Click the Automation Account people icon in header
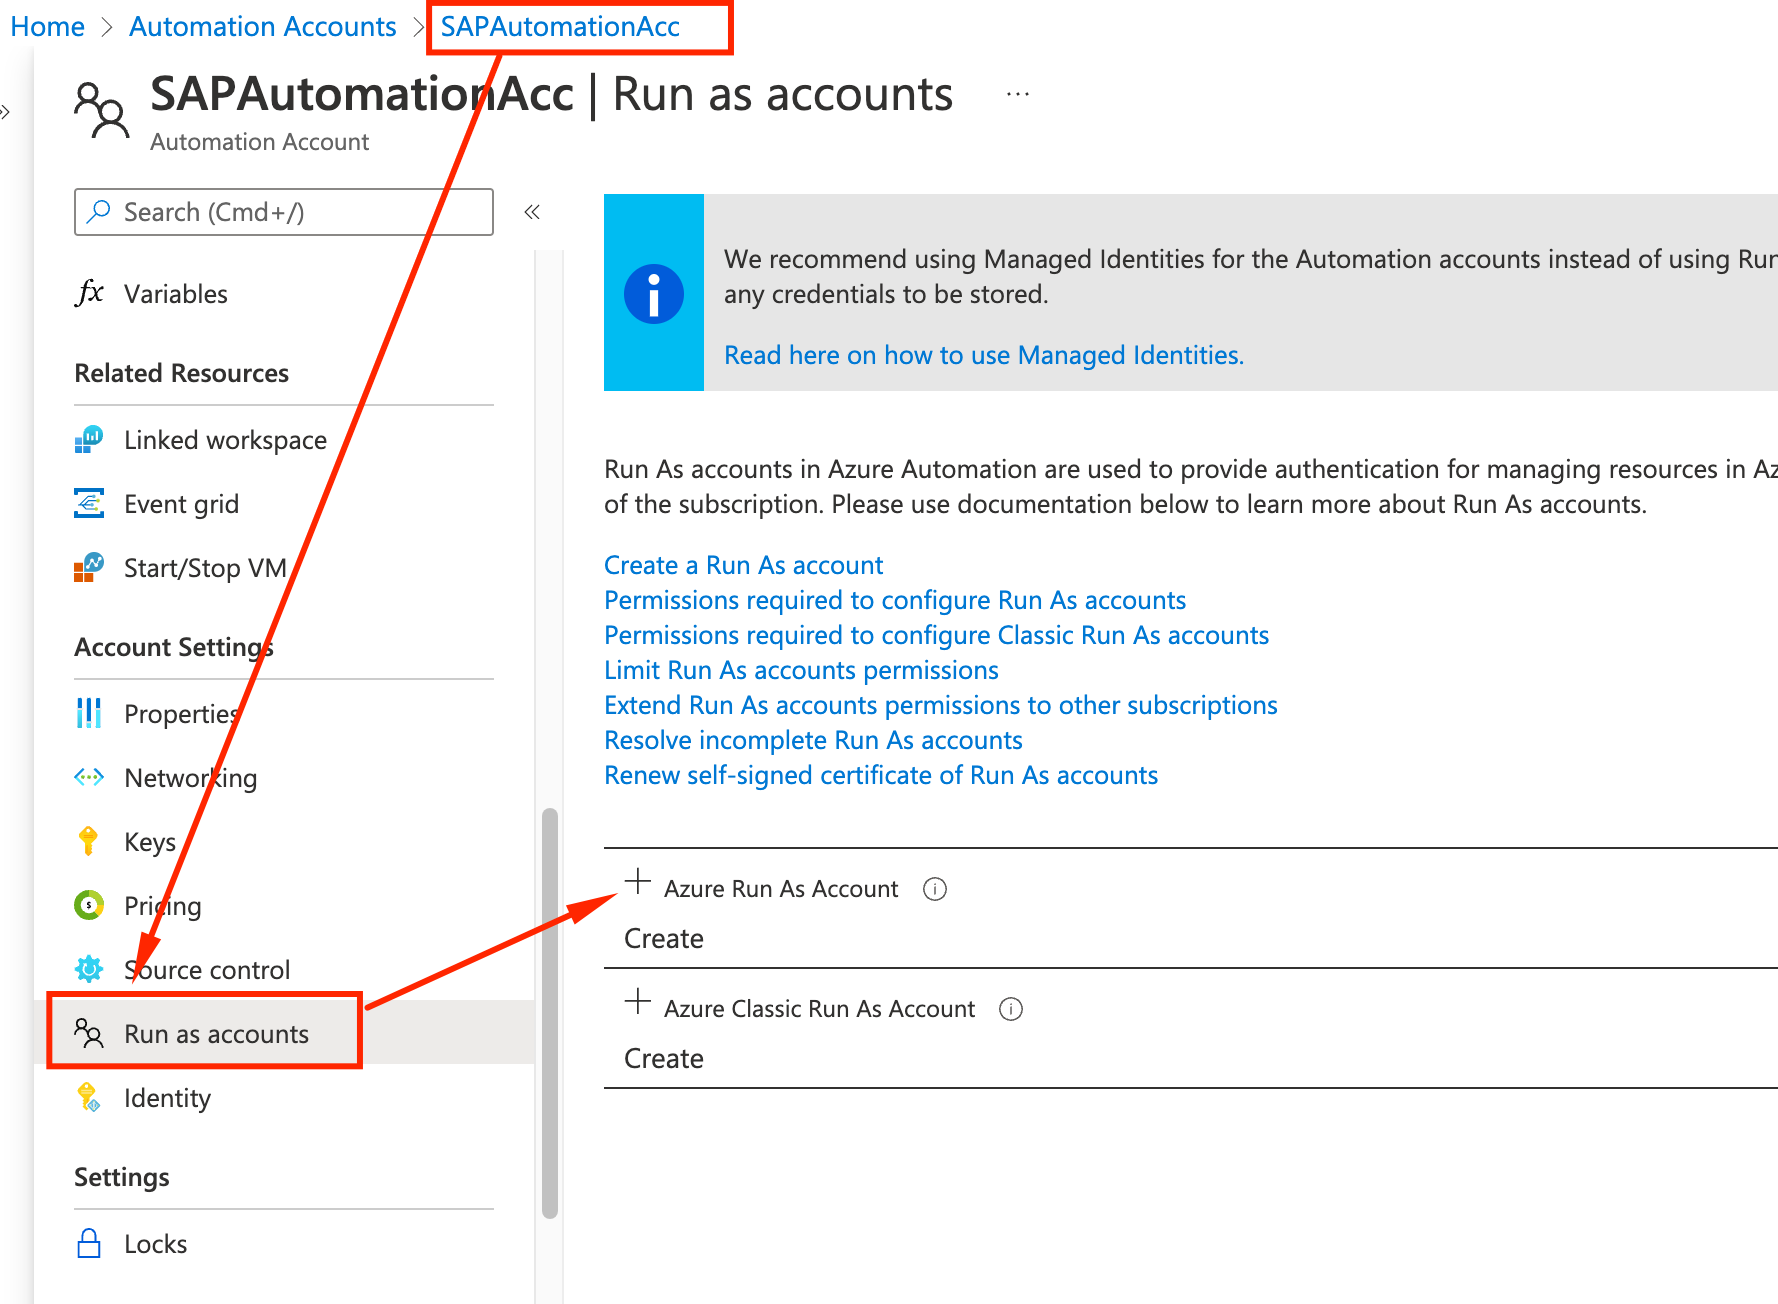The height and width of the screenshot is (1304, 1778). [101, 110]
